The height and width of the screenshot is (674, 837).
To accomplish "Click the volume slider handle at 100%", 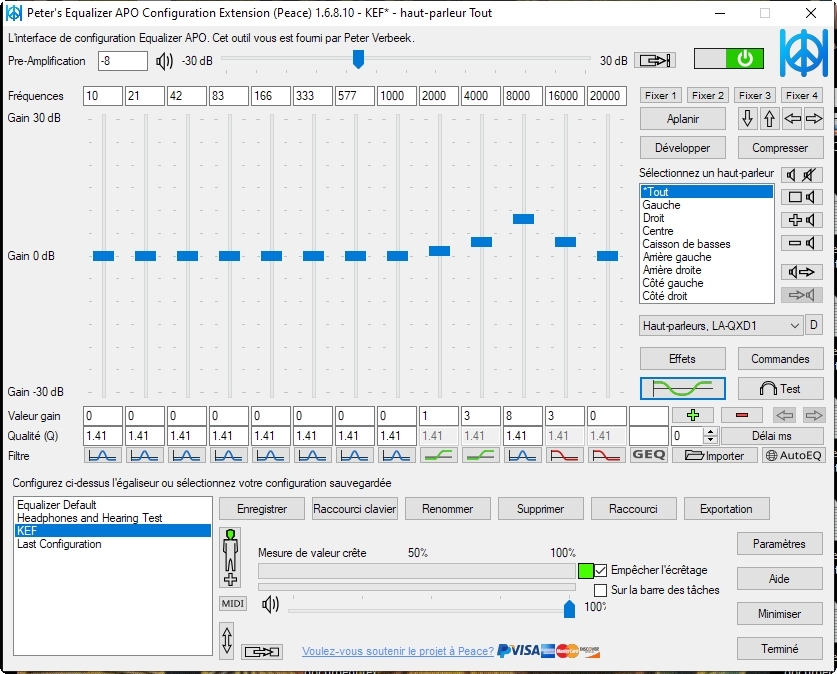I will point(570,609).
